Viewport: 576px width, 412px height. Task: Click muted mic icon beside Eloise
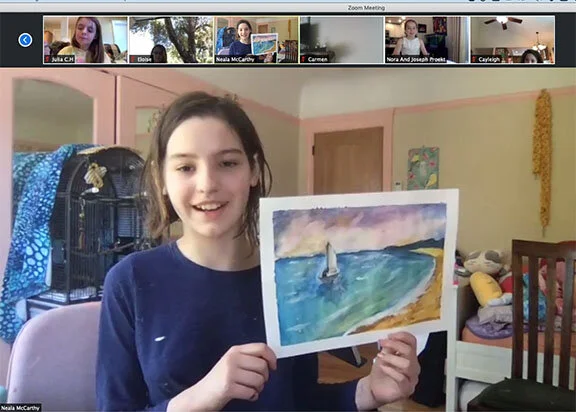pyautogui.click(x=133, y=59)
